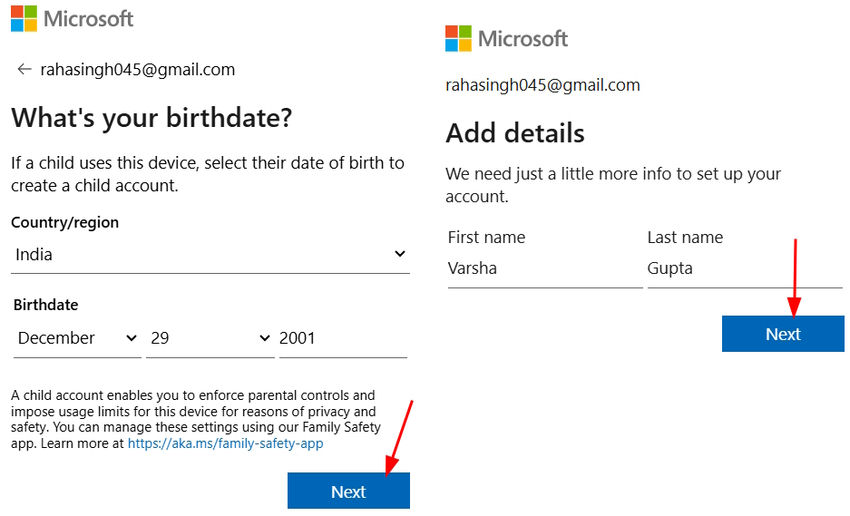Click the Country/region label
The height and width of the screenshot is (516, 850).
pyautogui.click(x=65, y=223)
